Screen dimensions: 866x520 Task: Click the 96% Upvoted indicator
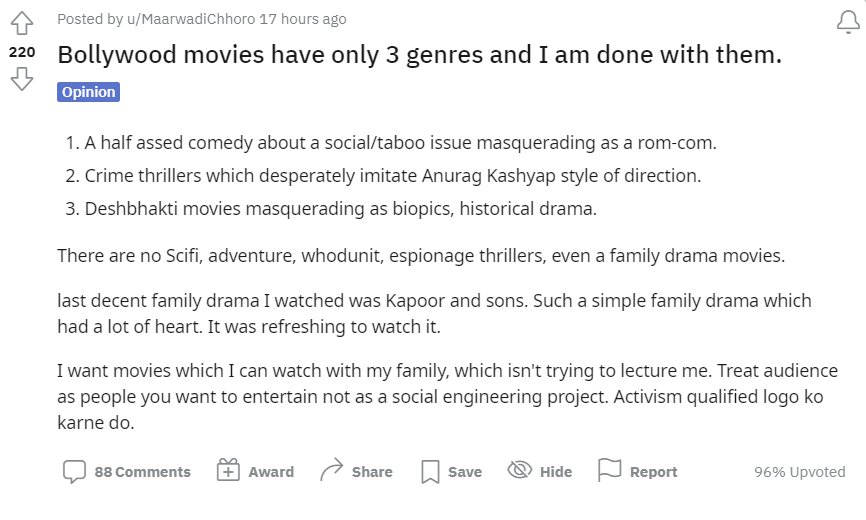click(800, 472)
